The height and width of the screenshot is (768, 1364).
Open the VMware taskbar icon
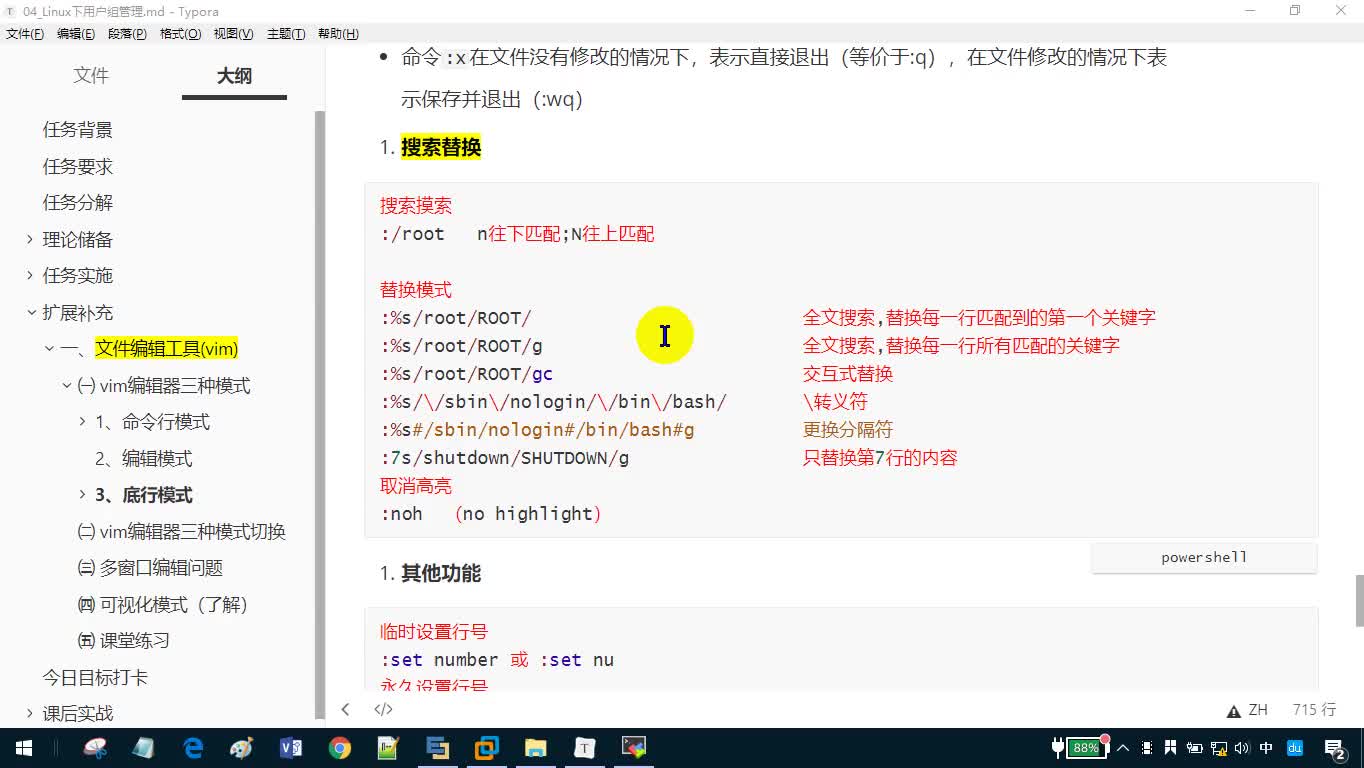point(487,748)
